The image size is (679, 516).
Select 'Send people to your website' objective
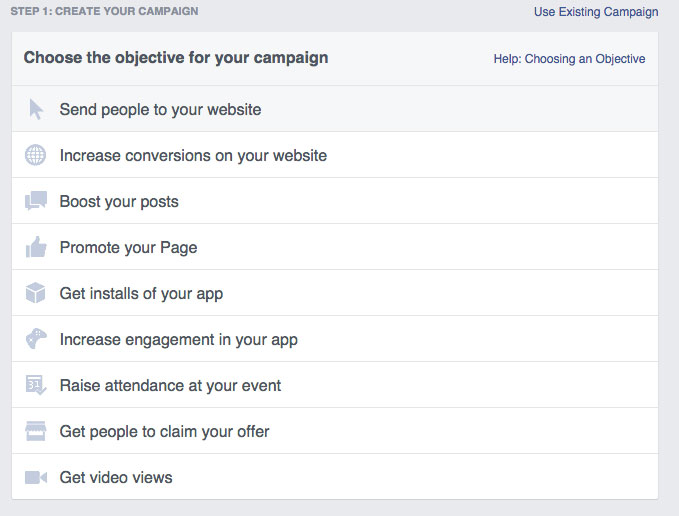pyautogui.click(x=335, y=109)
